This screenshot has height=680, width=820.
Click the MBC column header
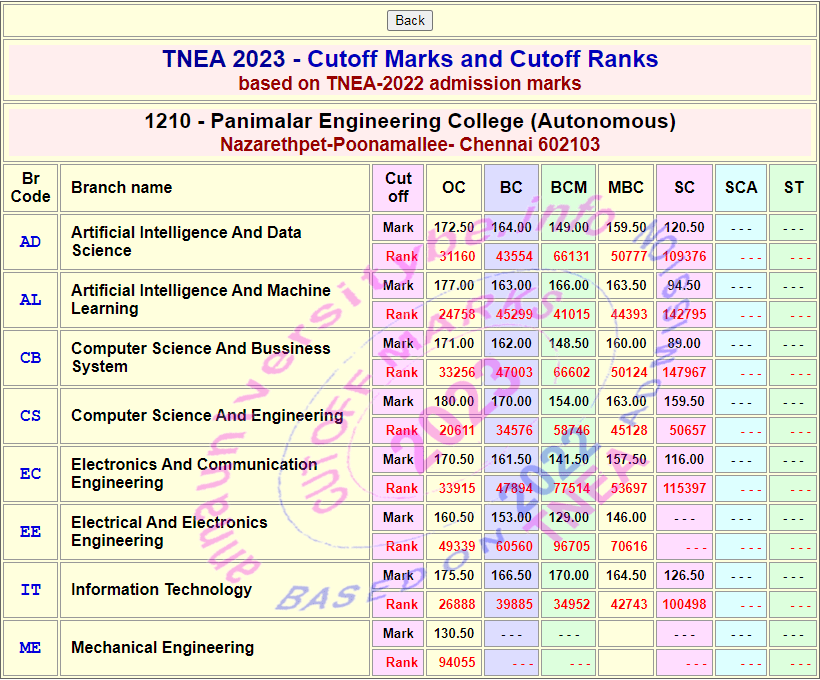point(626,188)
